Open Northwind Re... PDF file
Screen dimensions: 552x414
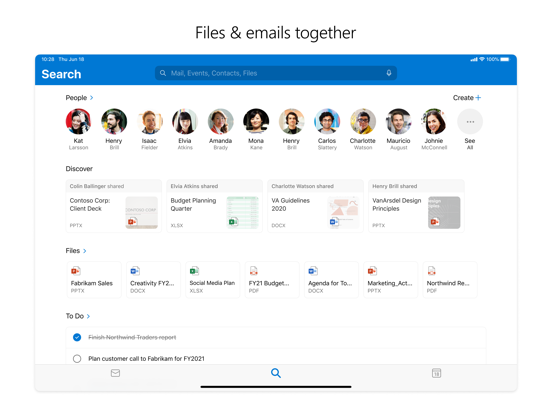pos(450,280)
